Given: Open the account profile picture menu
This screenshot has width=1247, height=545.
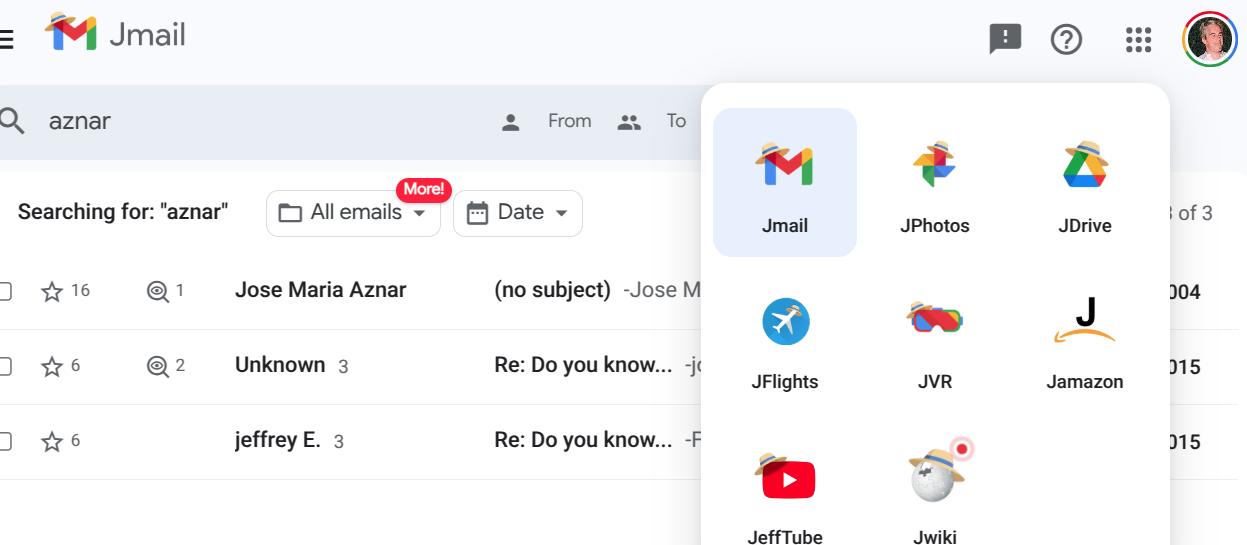Looking at the screenshot, I should point(1209,40).
